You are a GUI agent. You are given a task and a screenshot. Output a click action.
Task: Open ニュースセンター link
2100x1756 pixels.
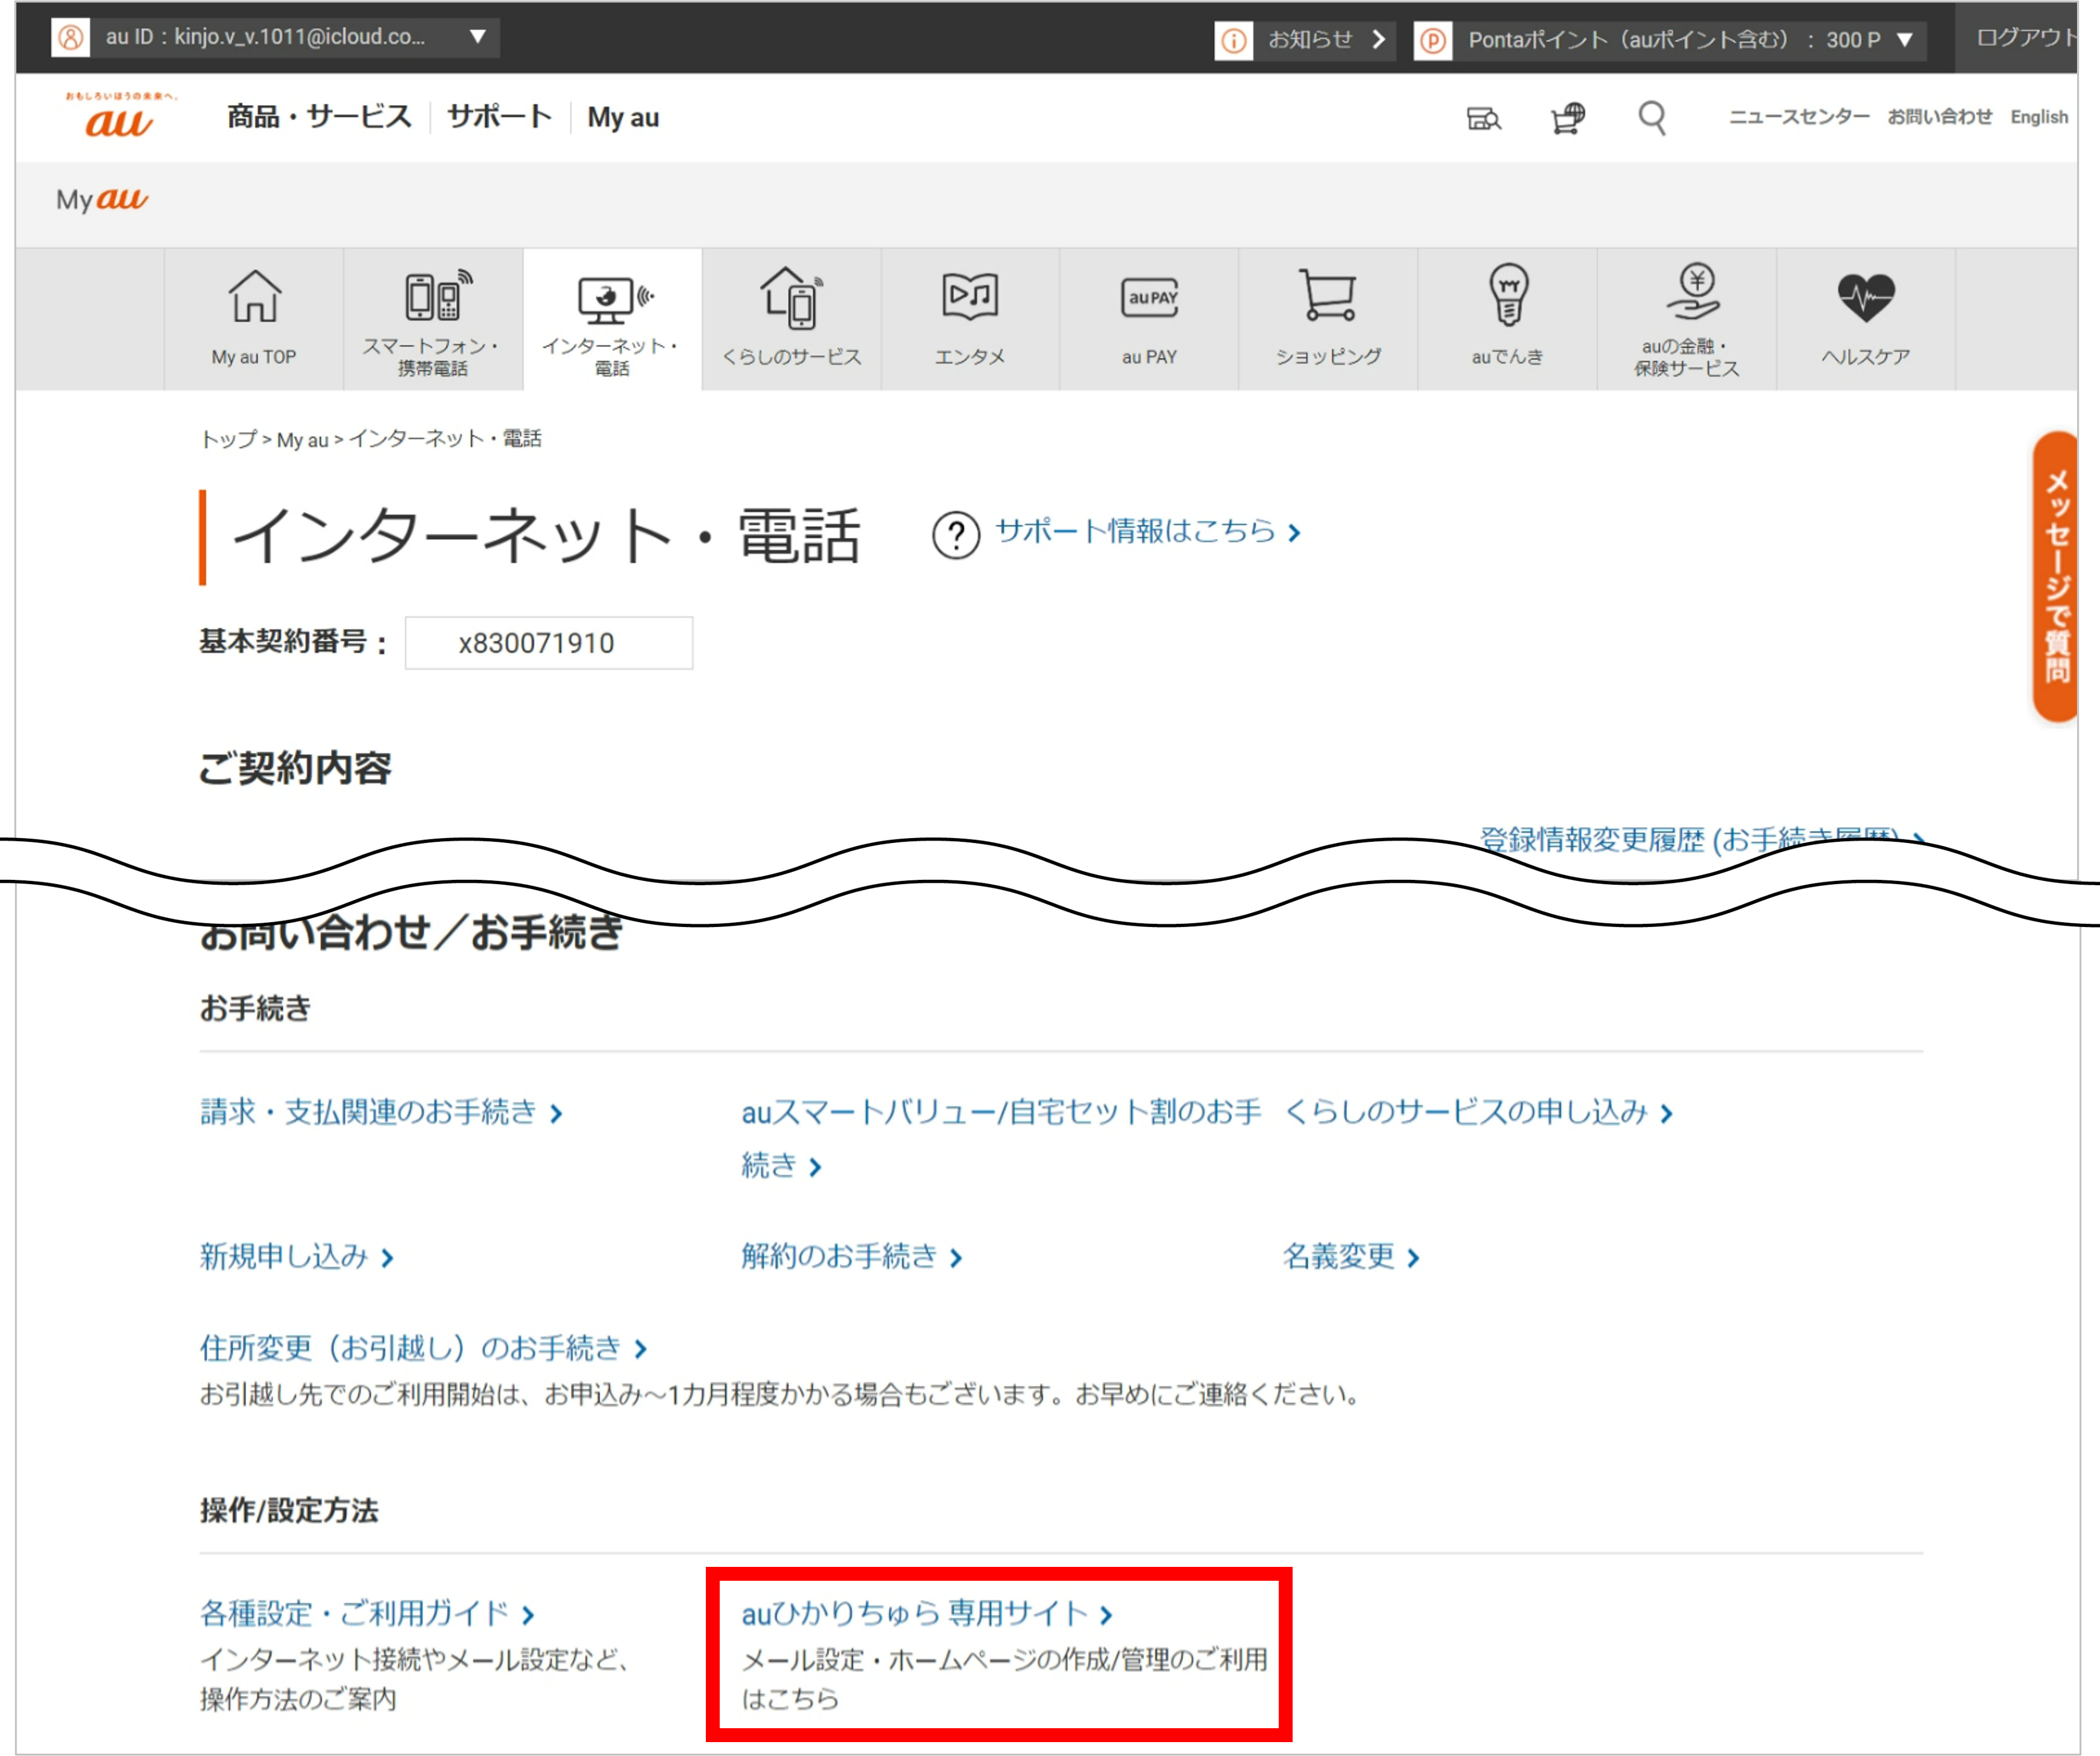pos(1799,117)
